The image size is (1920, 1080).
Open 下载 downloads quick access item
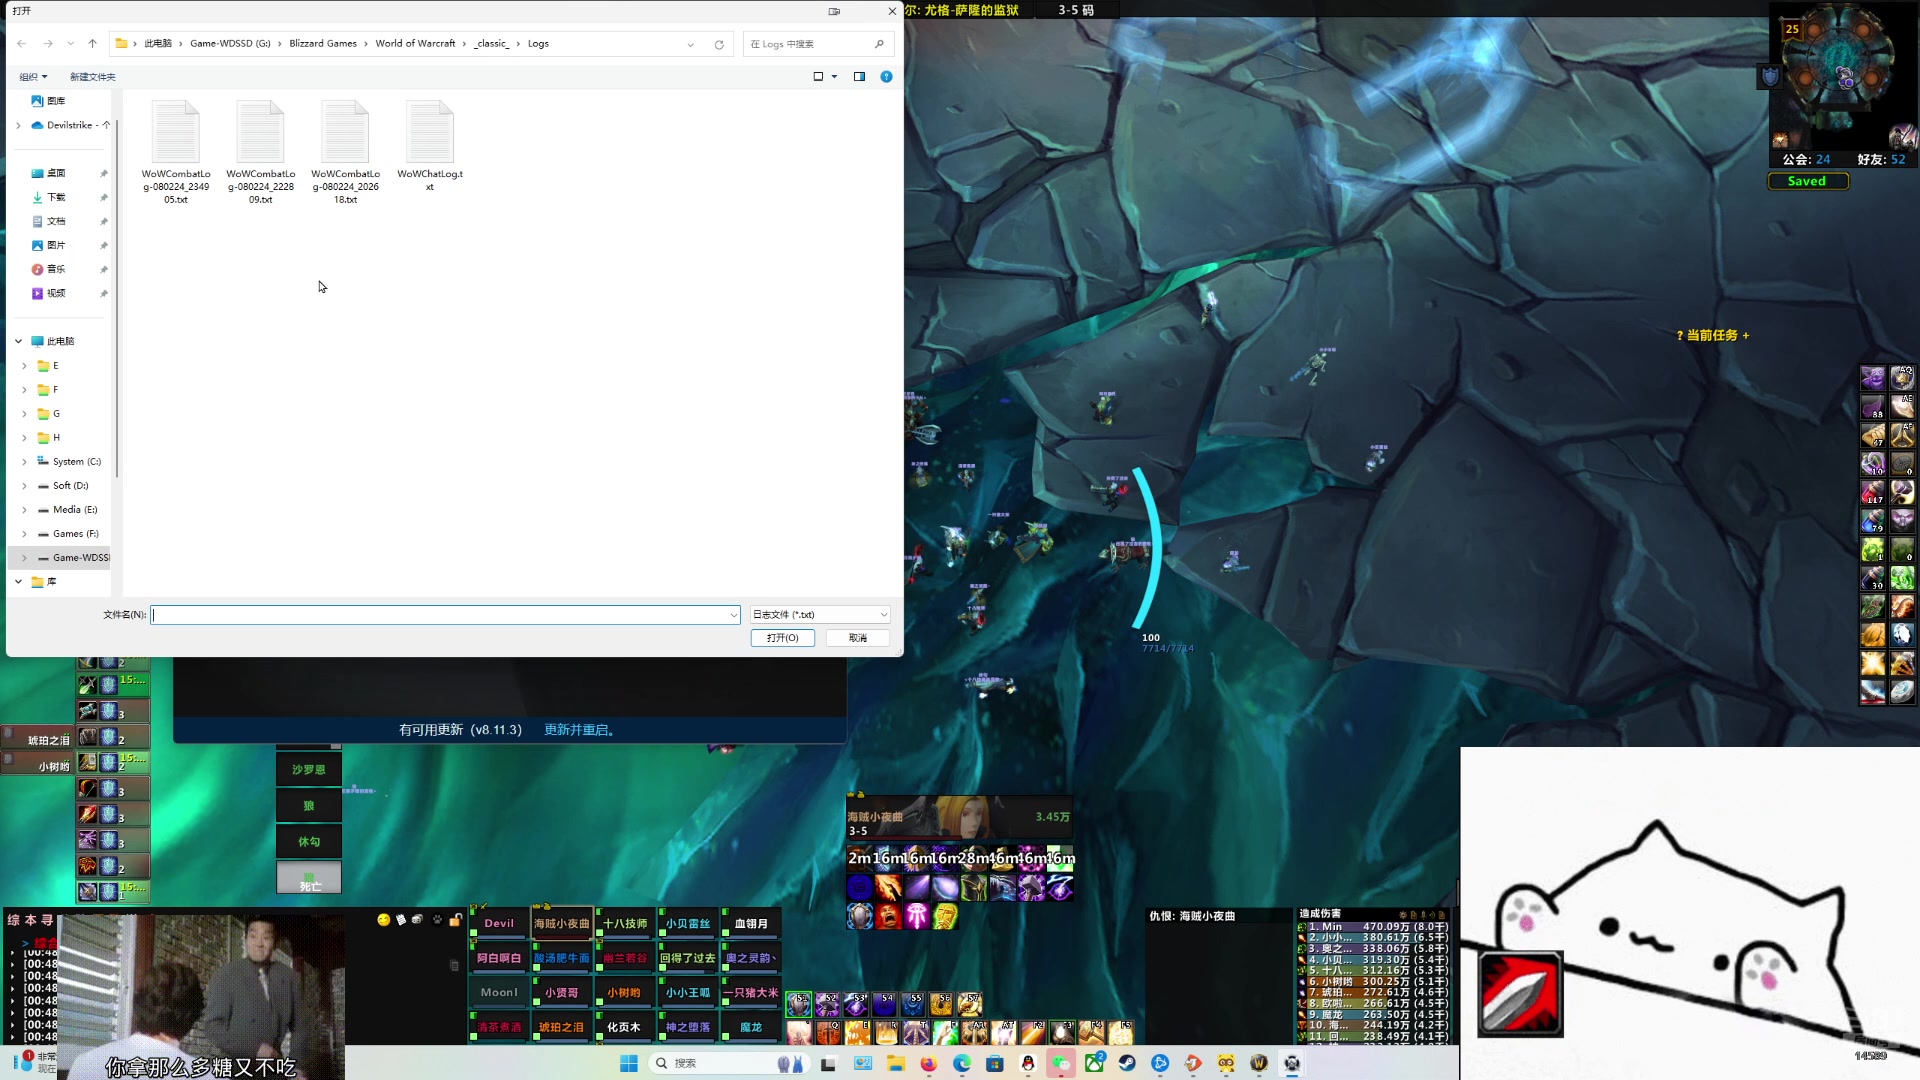[48, 197]
